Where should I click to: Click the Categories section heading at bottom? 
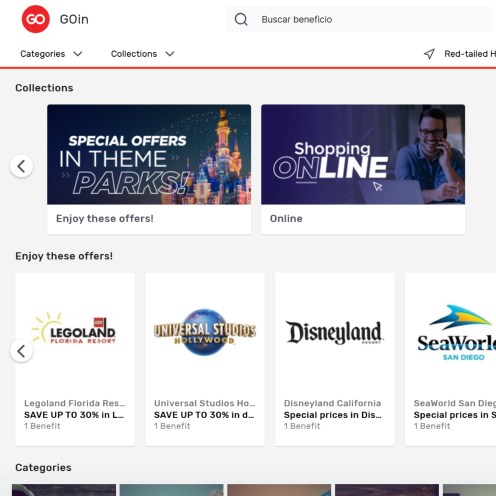43,467
